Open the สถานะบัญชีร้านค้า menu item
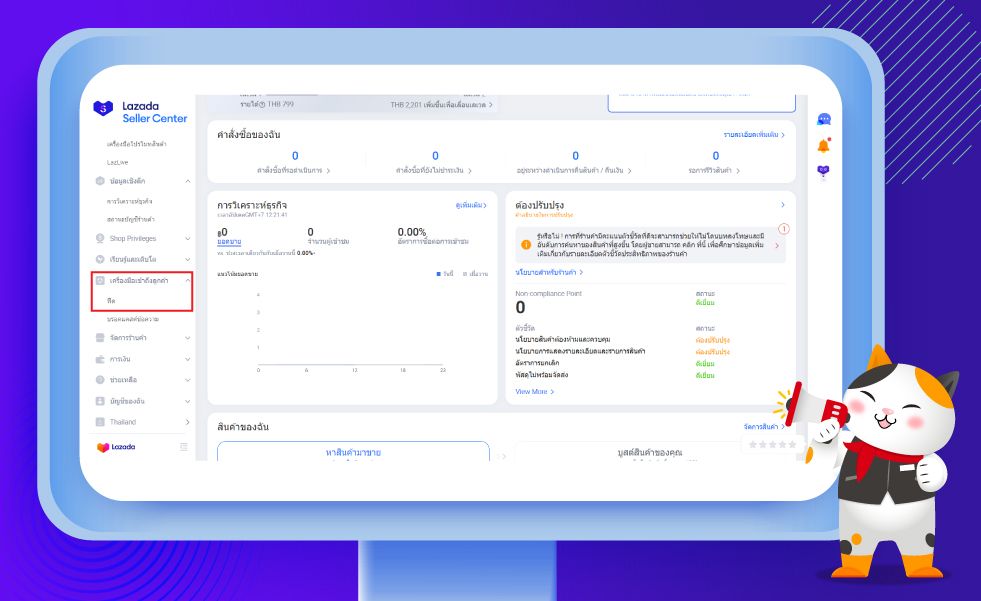This screenshot has height=601, width=981. (x=131, y=220)
